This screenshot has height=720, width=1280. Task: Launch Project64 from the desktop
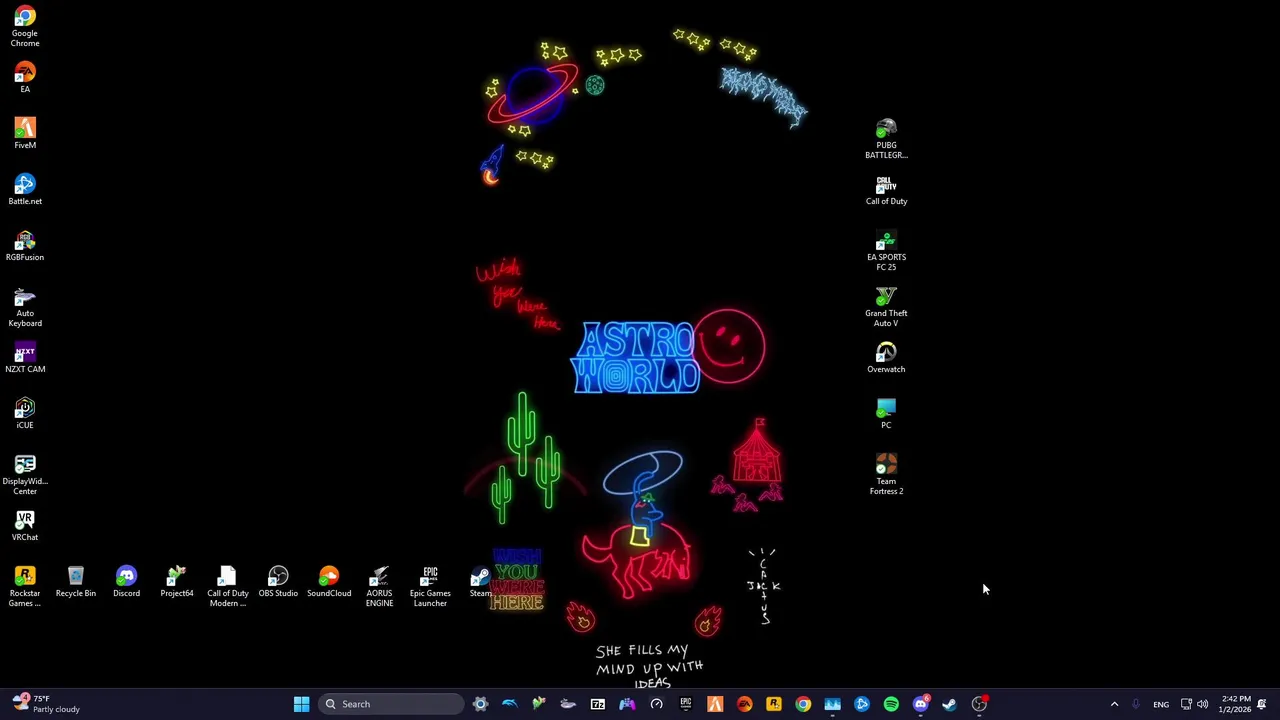(177, 582)
